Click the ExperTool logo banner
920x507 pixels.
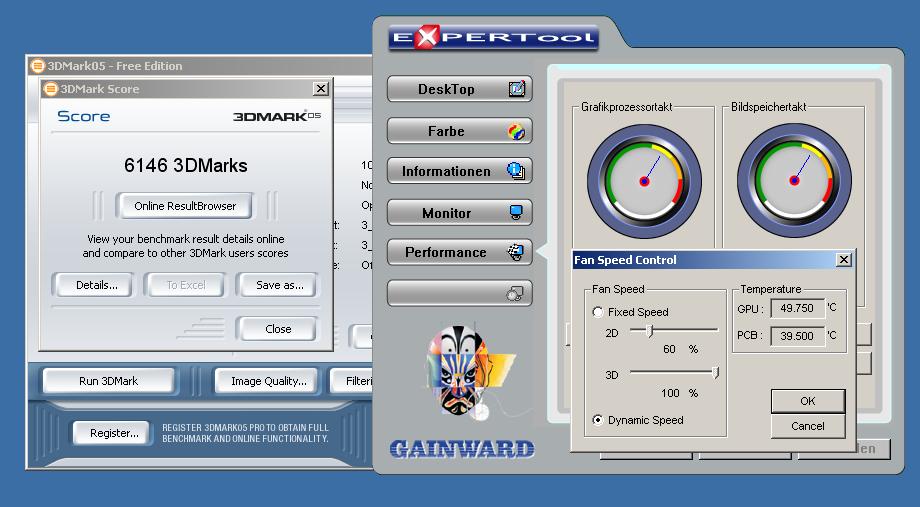tap(493, 38)
